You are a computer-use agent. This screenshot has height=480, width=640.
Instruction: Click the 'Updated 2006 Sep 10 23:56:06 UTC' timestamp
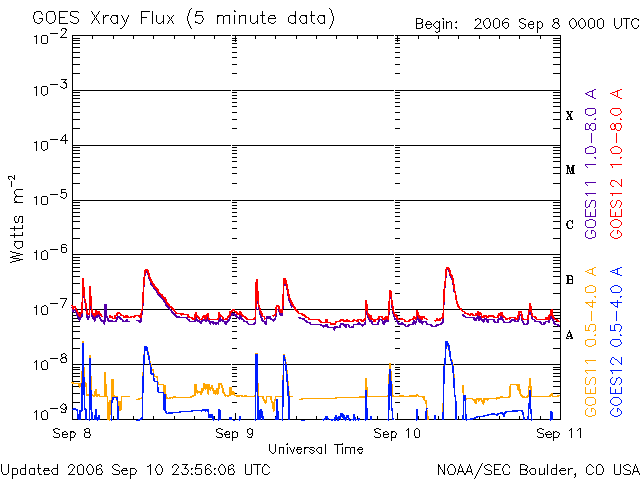pos(135,469)
